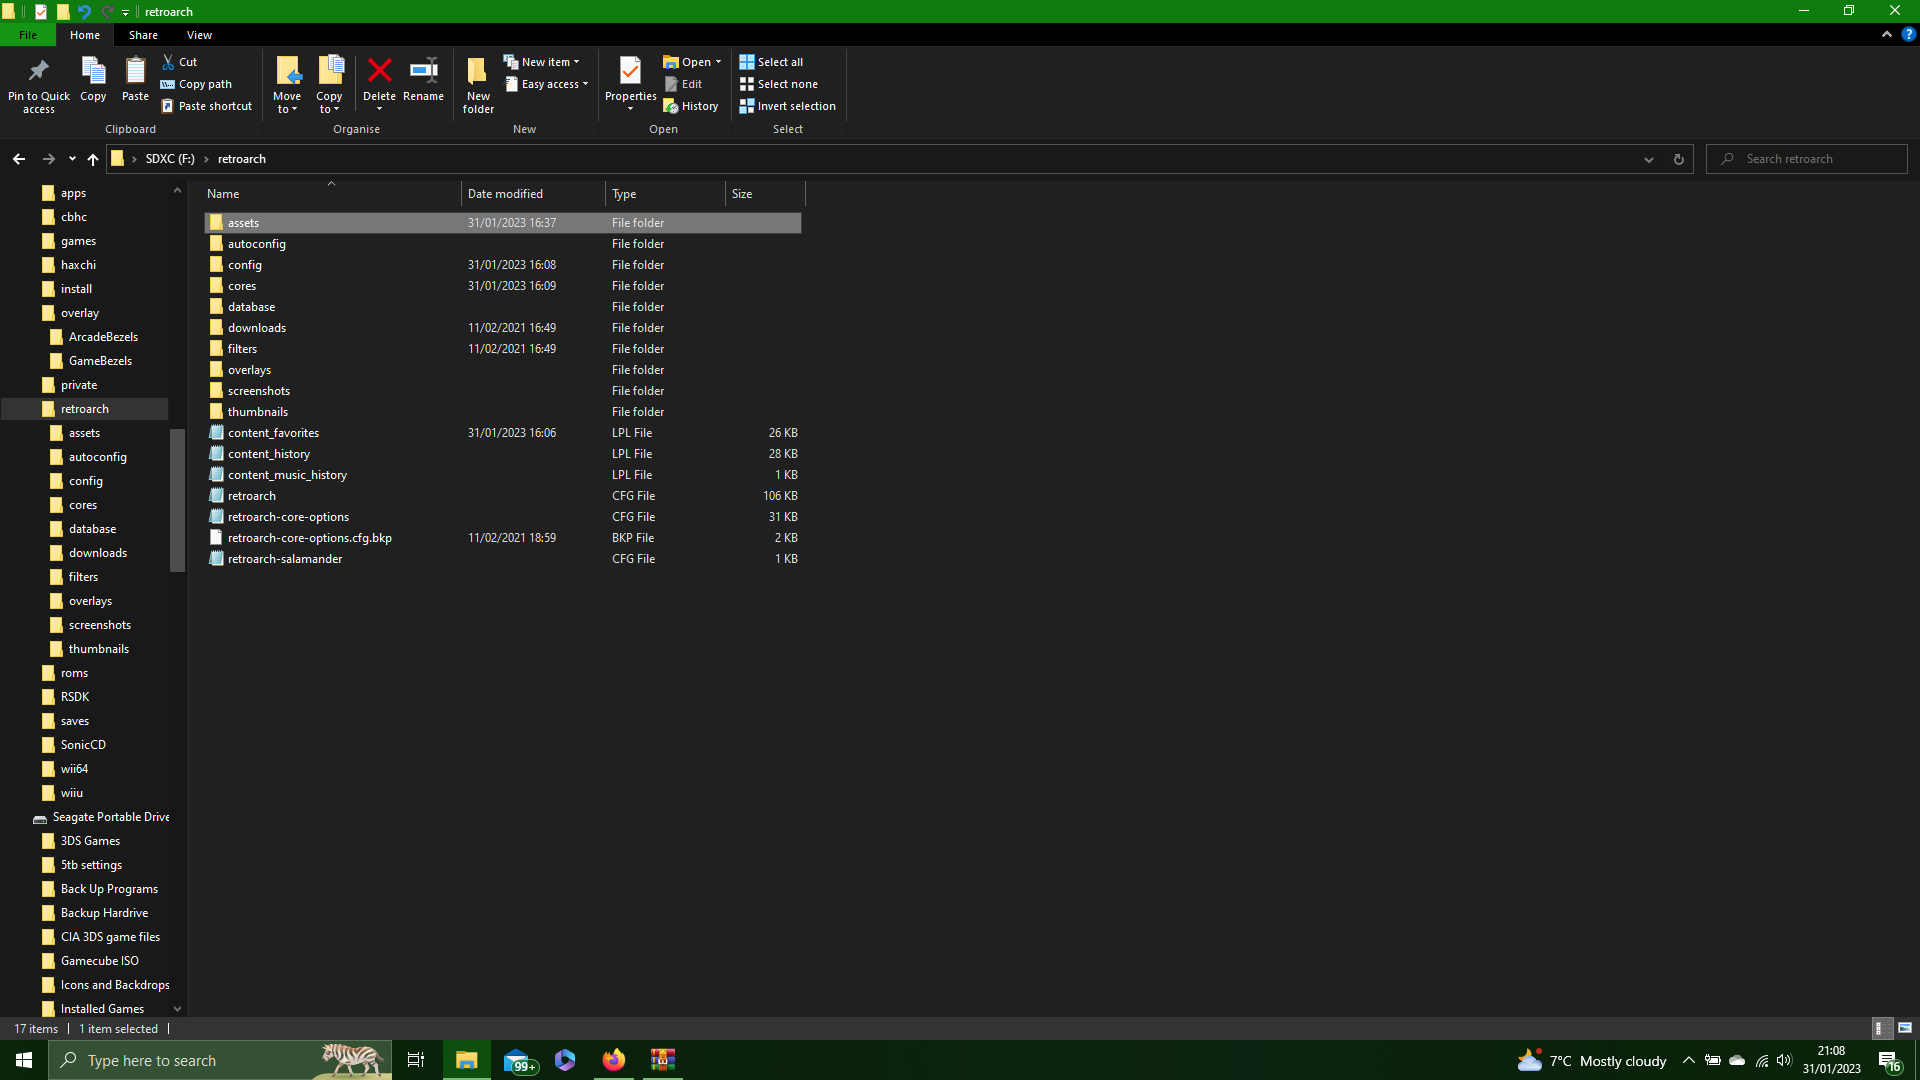Open File Explorer Help
1920x1080 pixels.
click(x=1908, y=34)
